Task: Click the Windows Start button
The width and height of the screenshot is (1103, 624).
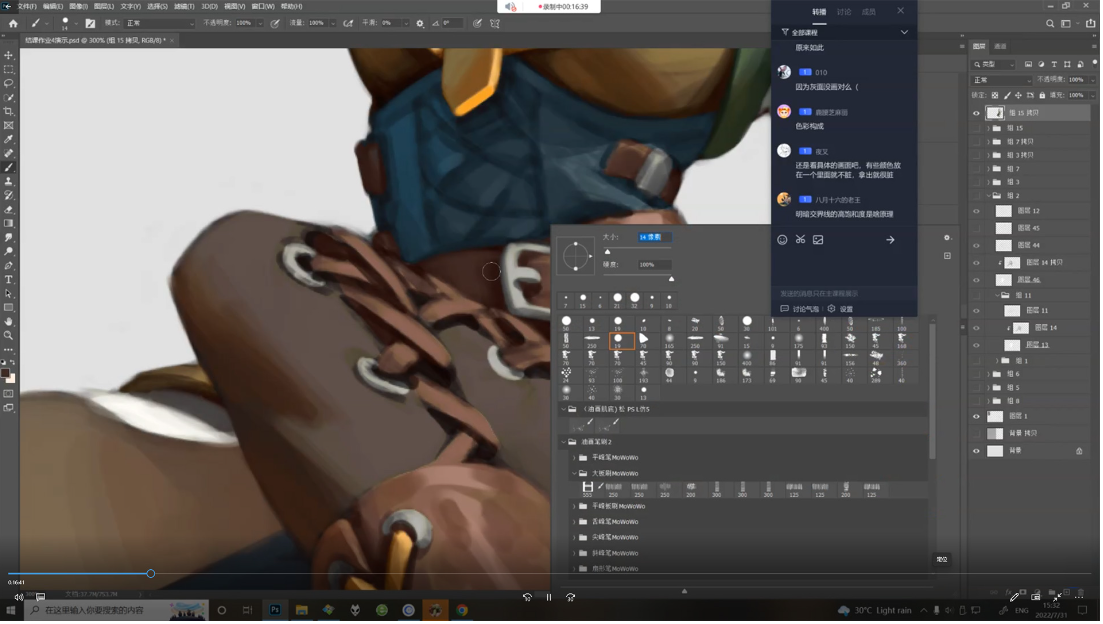Action: [x=11, y=611]
